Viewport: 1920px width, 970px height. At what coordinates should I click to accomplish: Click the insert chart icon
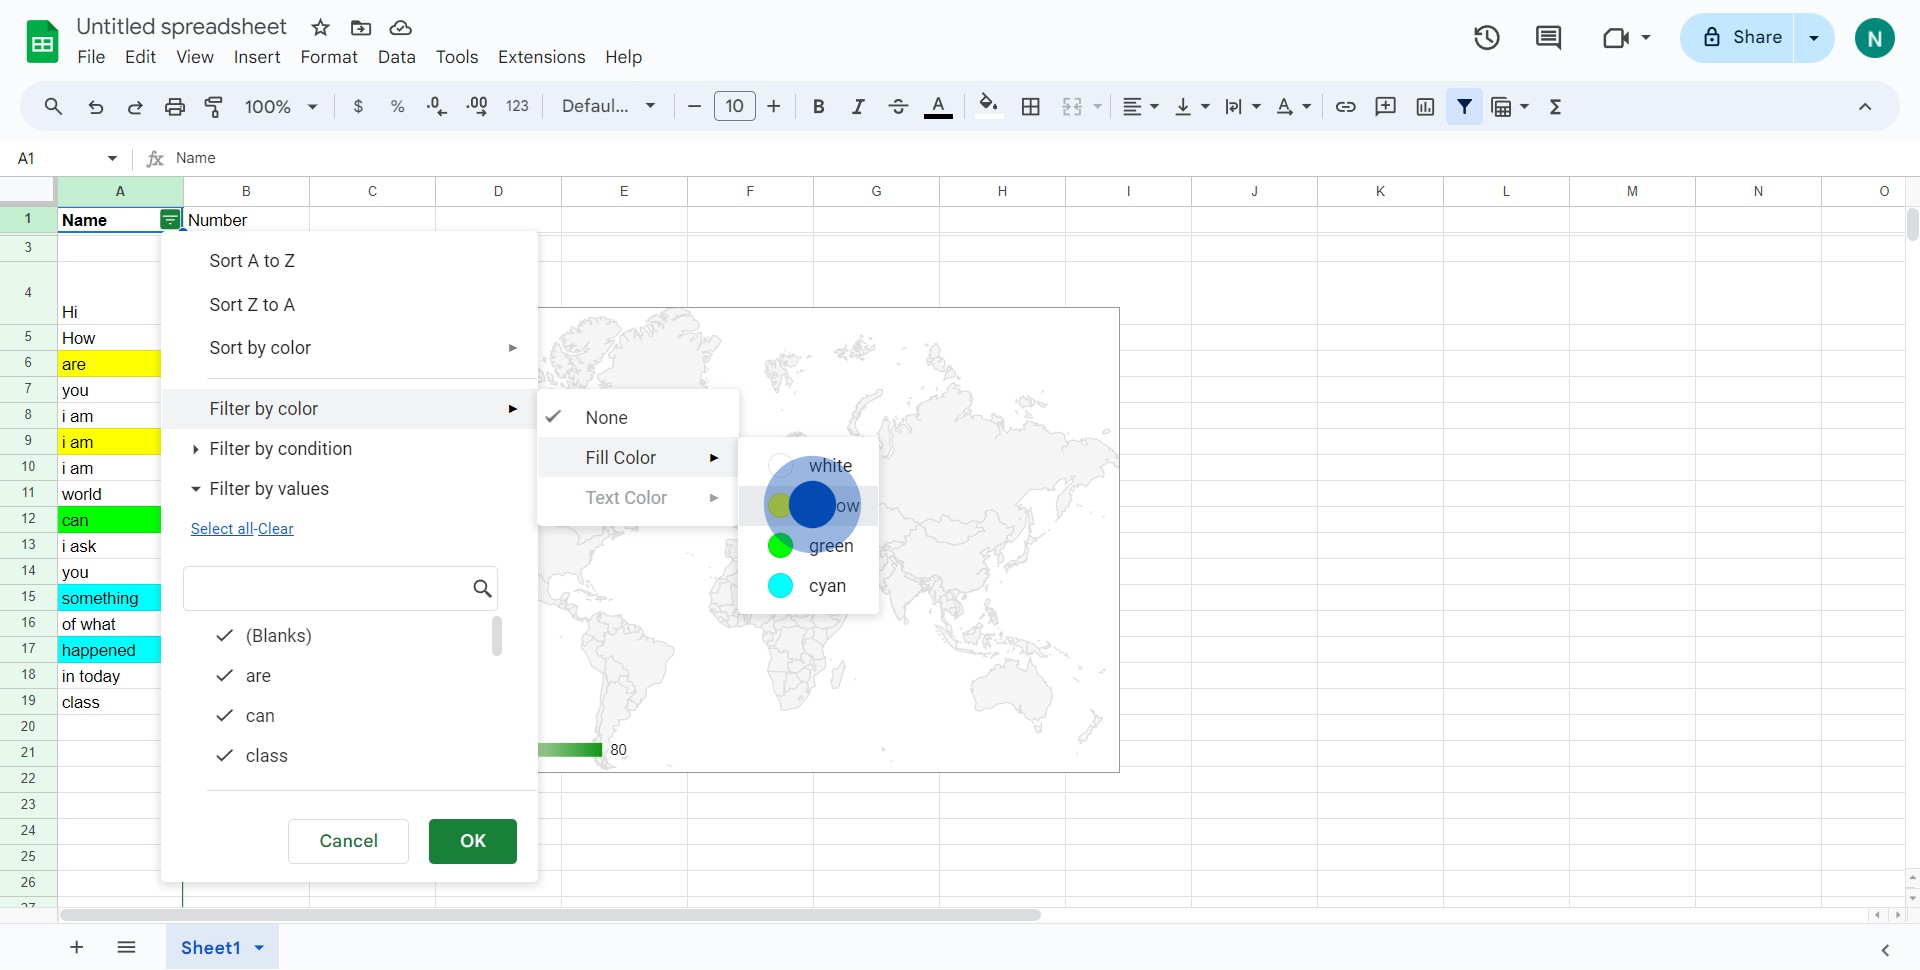click(x=1425, y=107)
